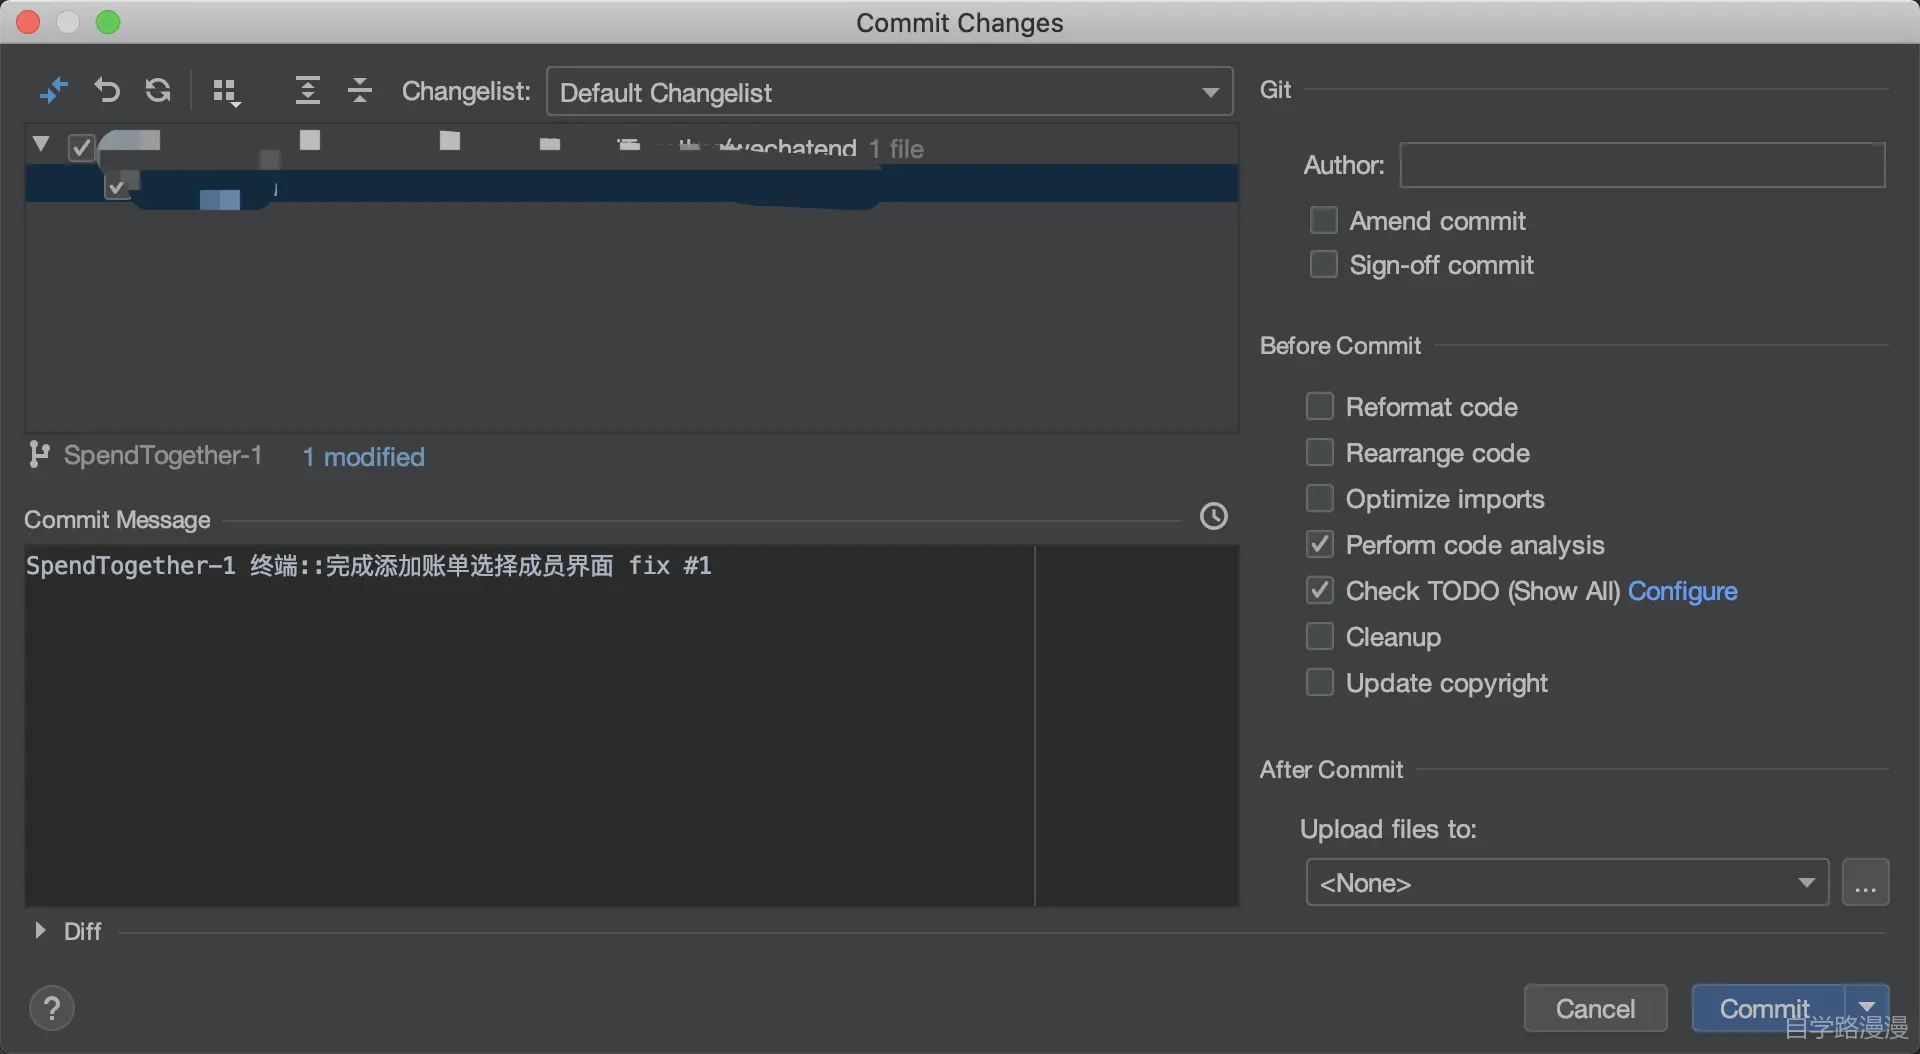Toggle the root changelist checkbox
This screenshot has height=1054, width=1920.
(81, 148)
